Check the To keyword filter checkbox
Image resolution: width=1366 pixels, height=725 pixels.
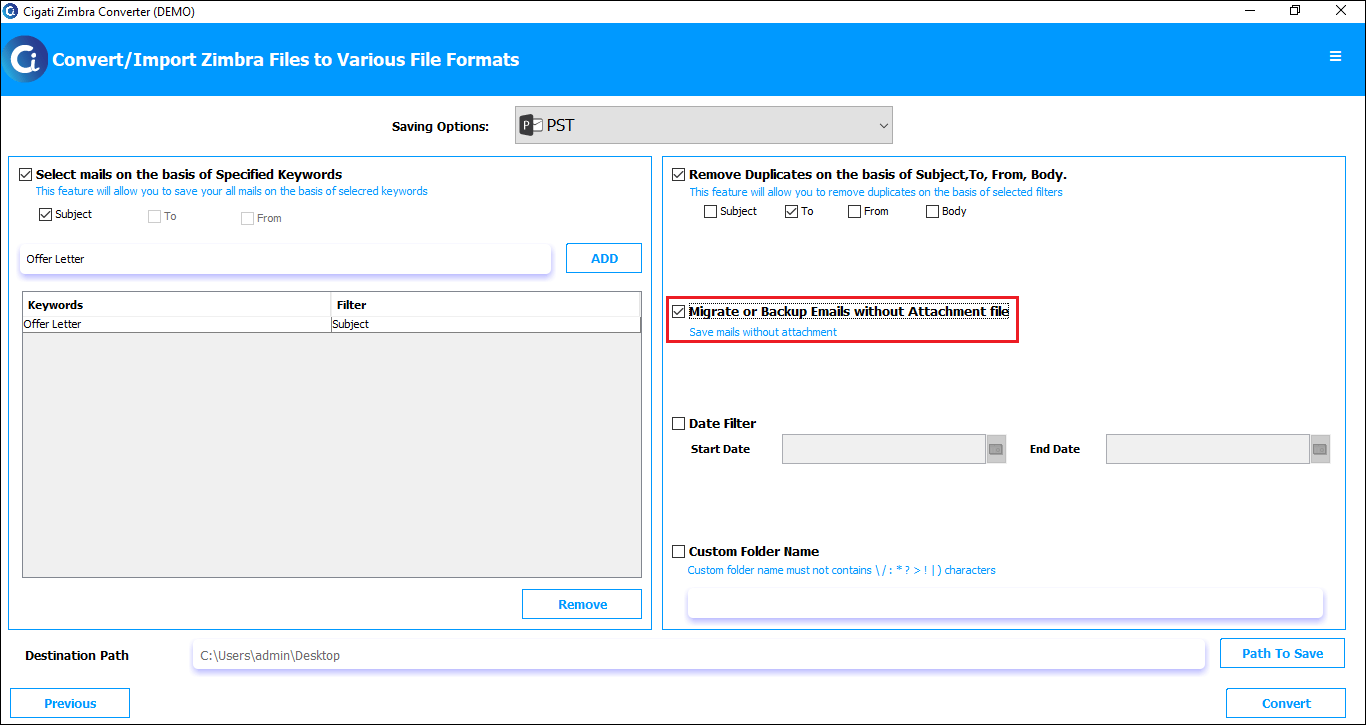point(154,216)
